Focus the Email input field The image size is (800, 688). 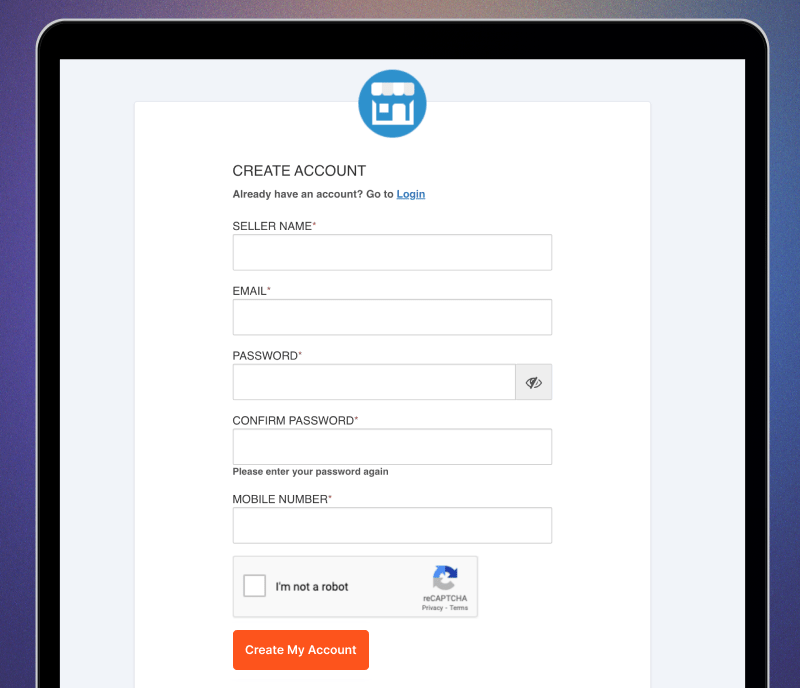point(392,317)
